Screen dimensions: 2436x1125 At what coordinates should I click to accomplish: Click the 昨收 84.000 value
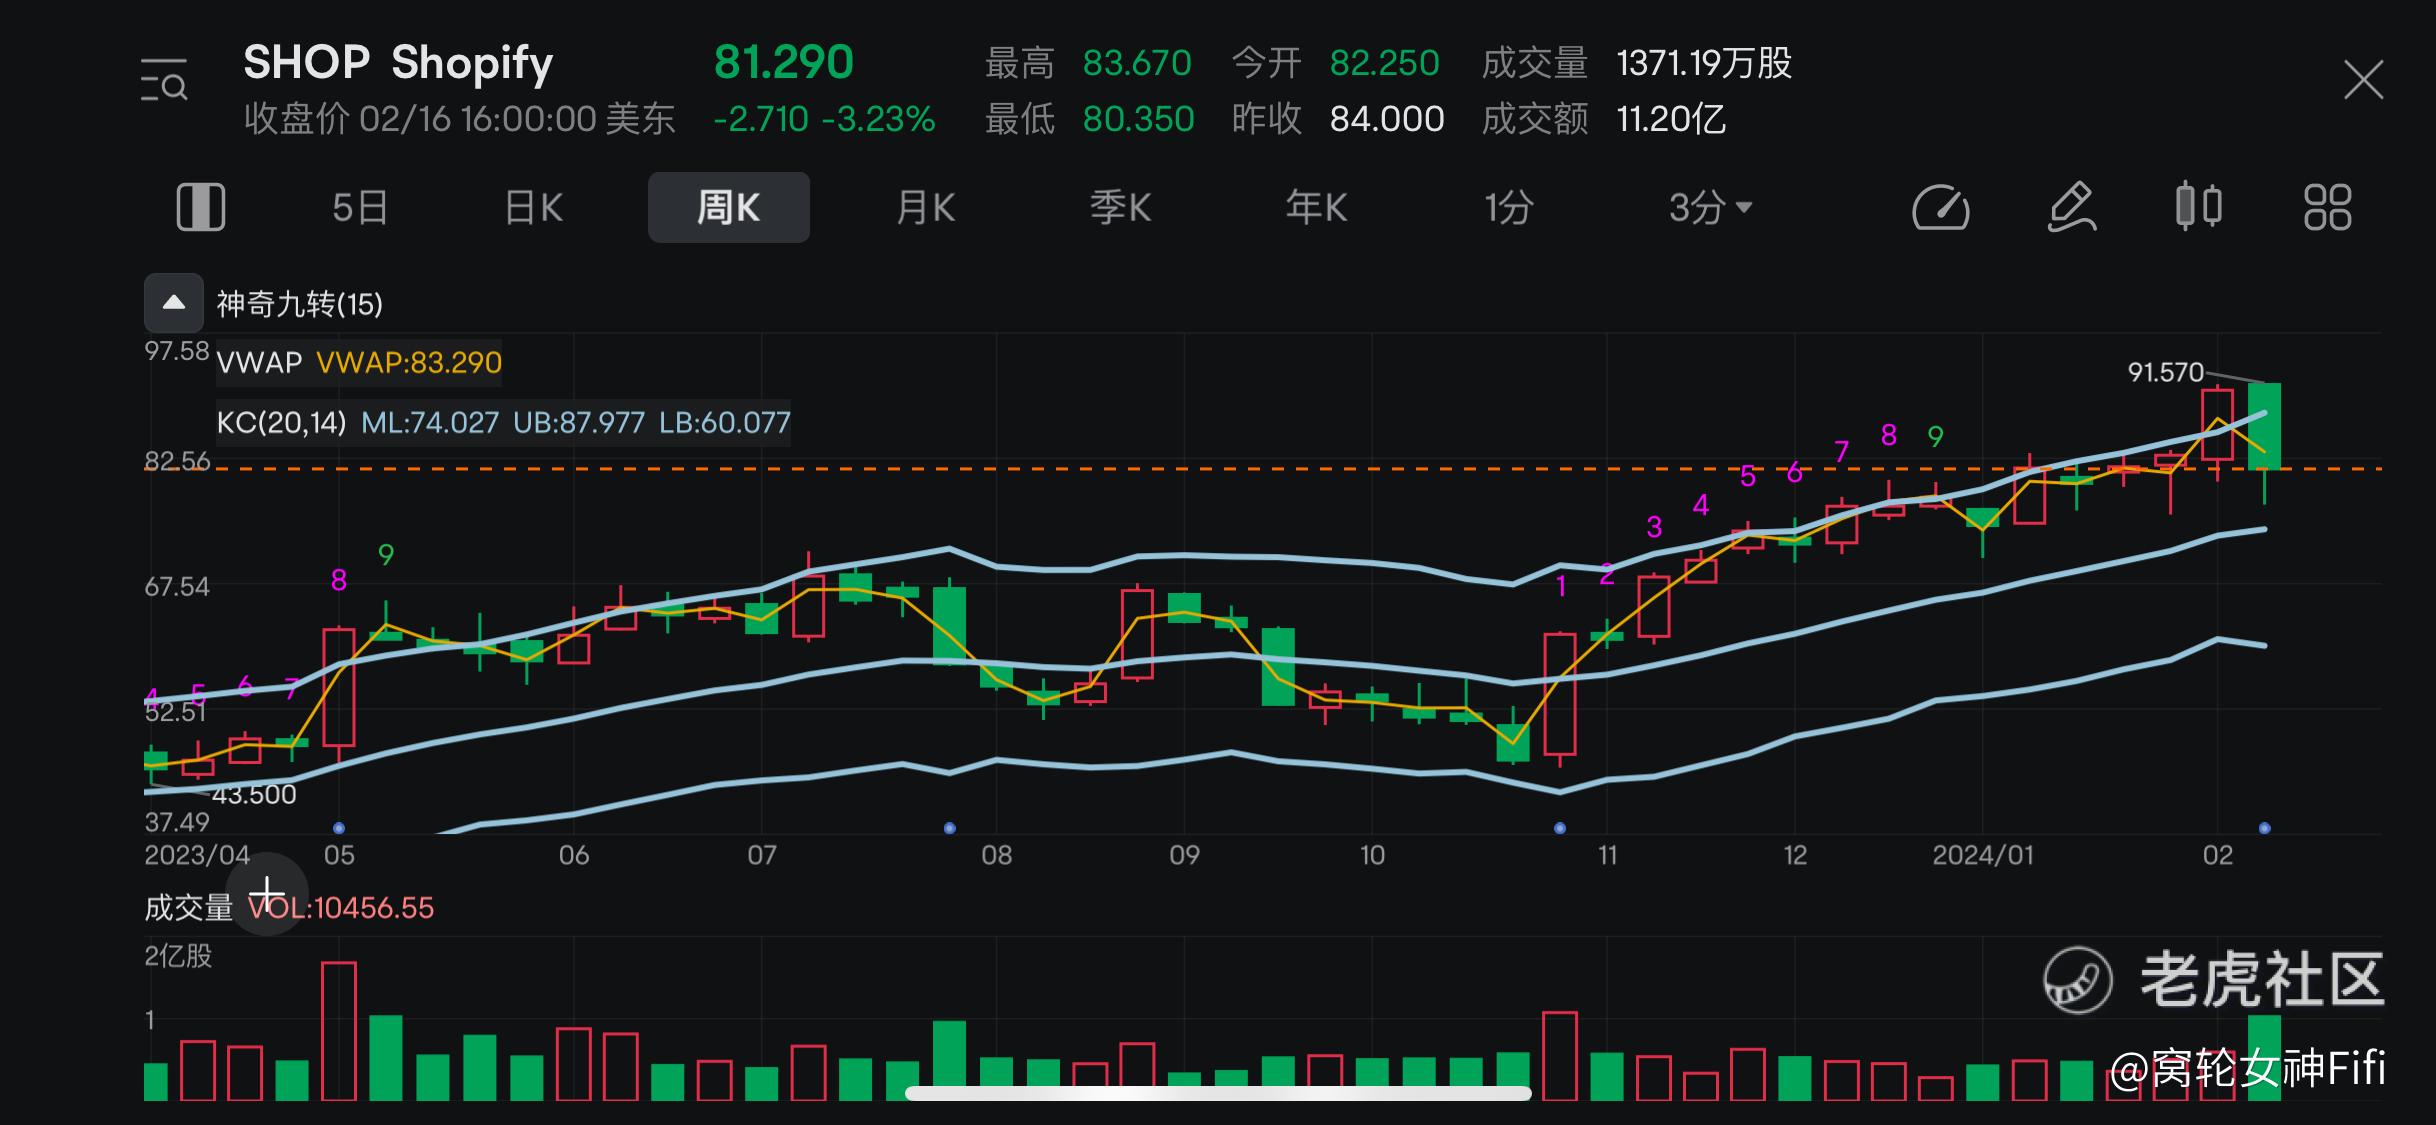1387,119
